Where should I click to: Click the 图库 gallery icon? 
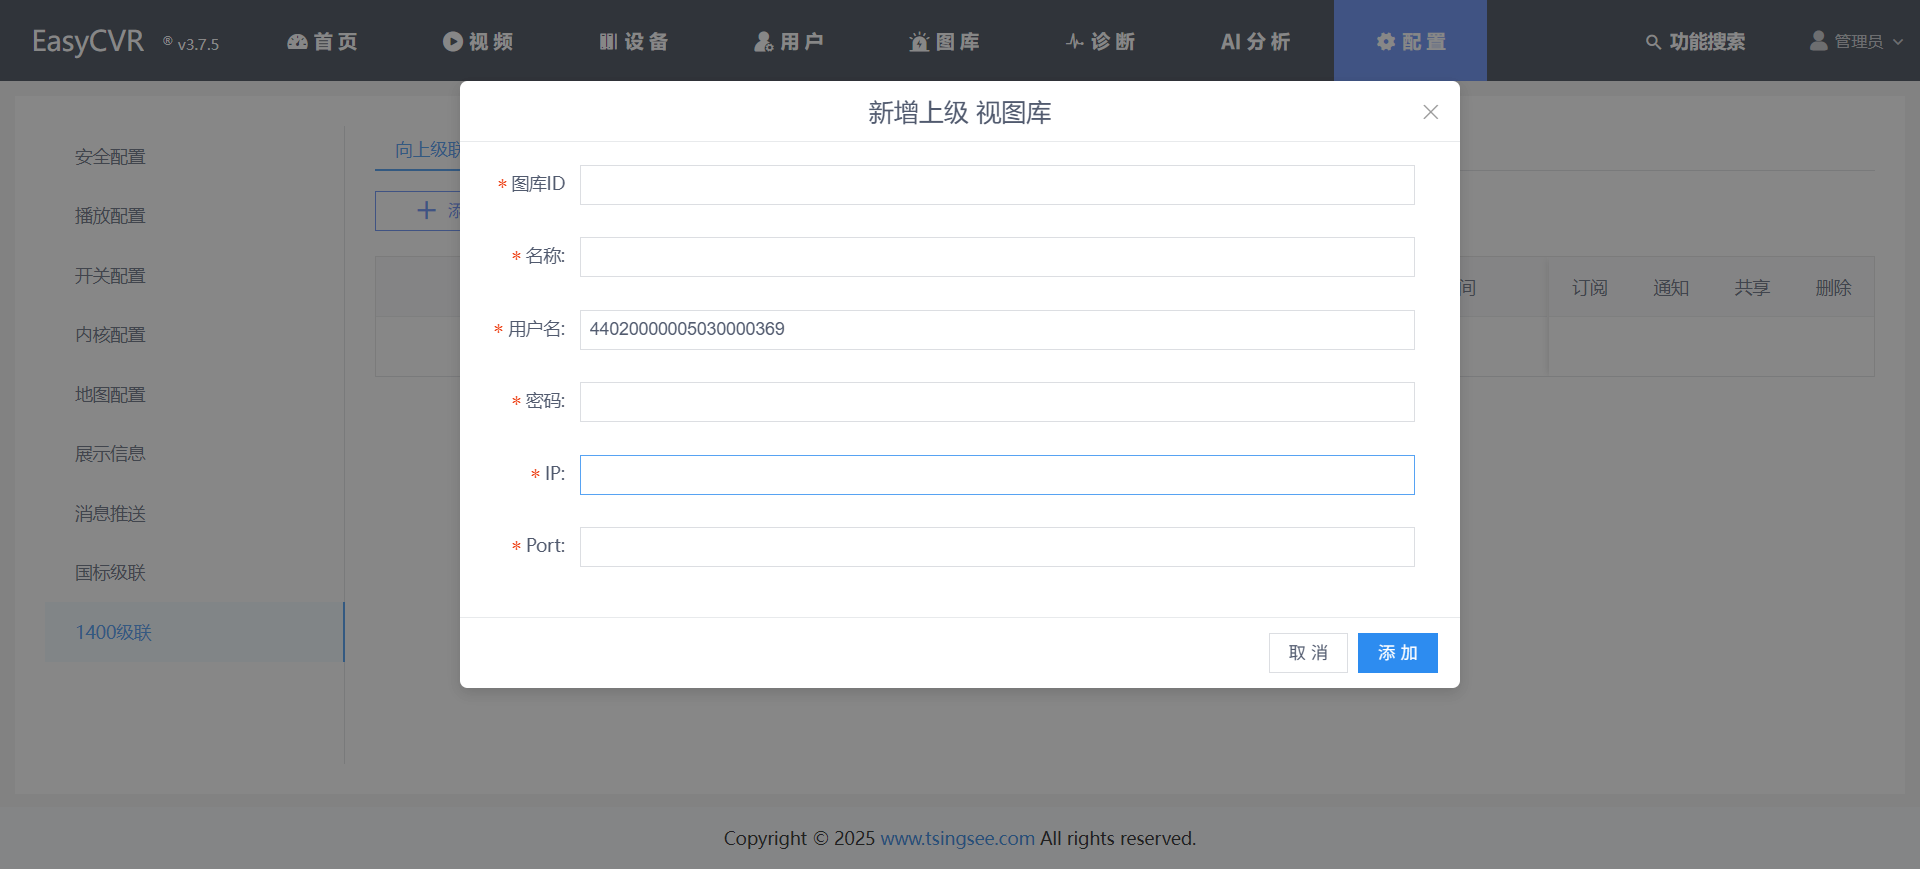click(x=919, y=42)
